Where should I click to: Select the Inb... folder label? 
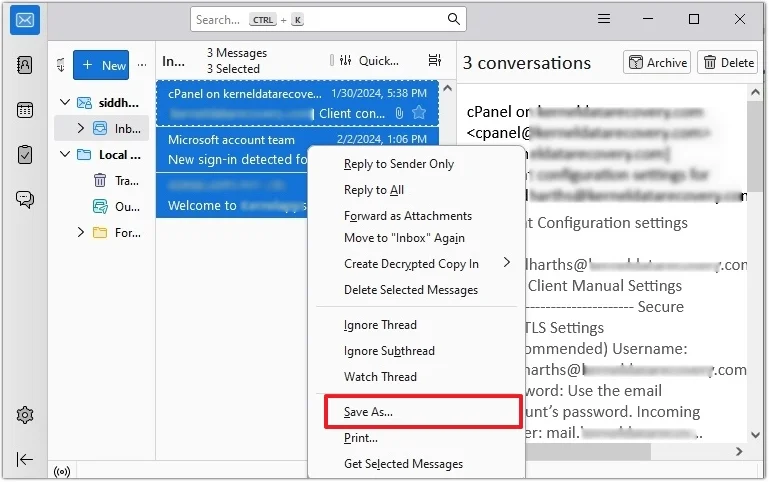click(x=128, y=129)
